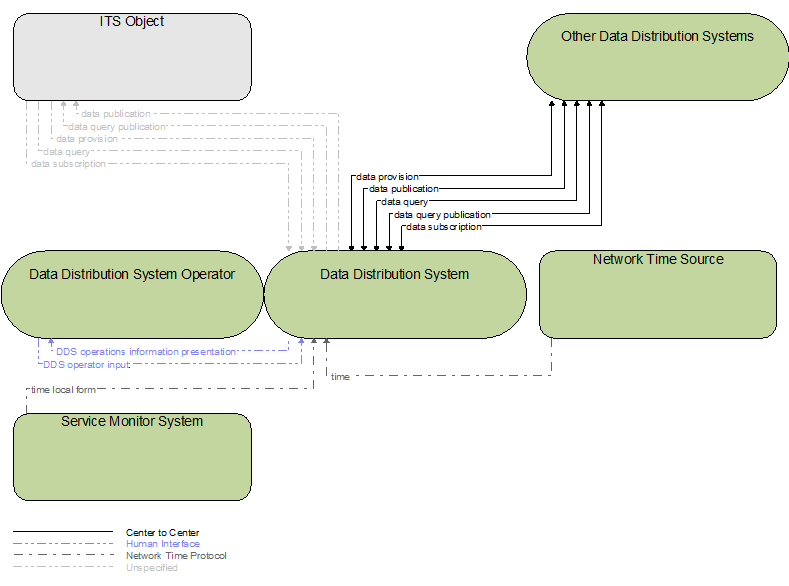Click the Service Monitor System box
The height and width of the screenshot is (586, 789).
pos(132,457)
